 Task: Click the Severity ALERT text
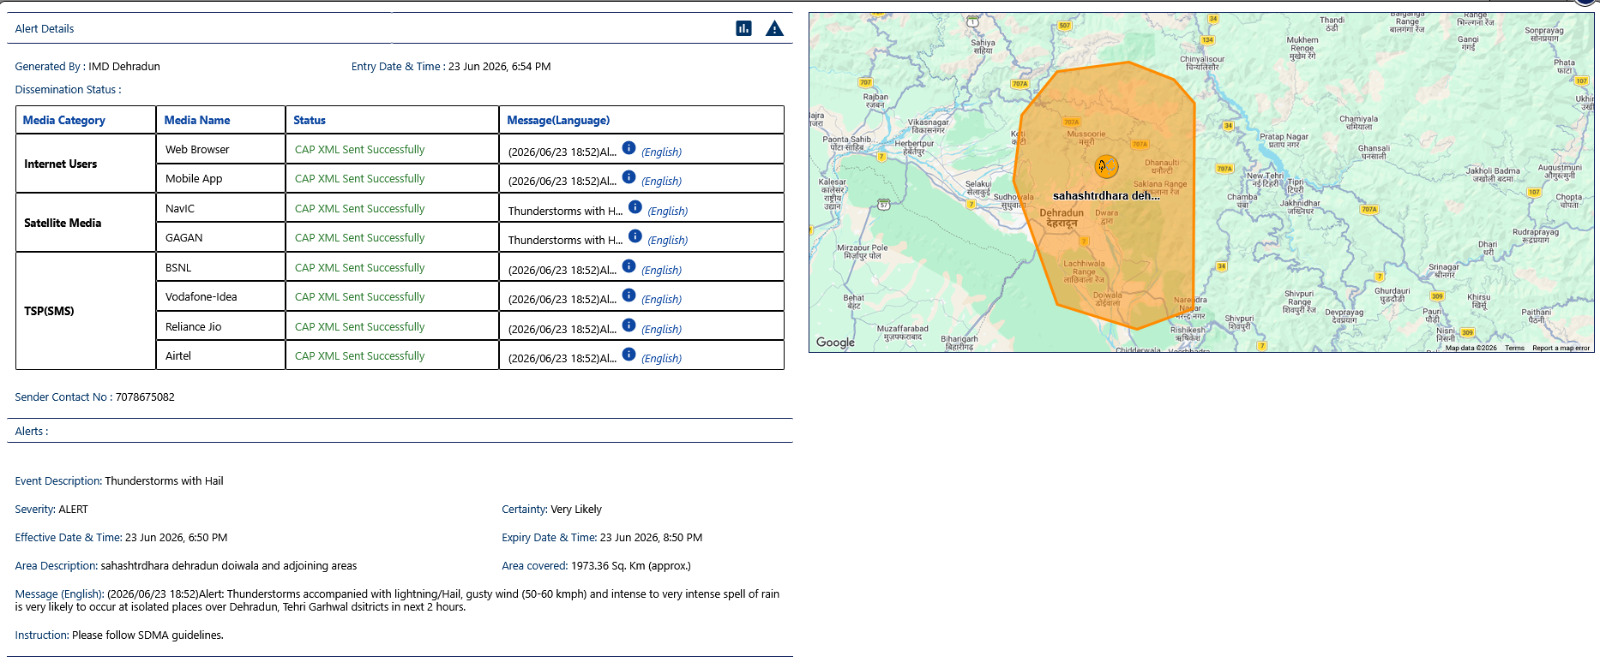[x=51, y=509]
